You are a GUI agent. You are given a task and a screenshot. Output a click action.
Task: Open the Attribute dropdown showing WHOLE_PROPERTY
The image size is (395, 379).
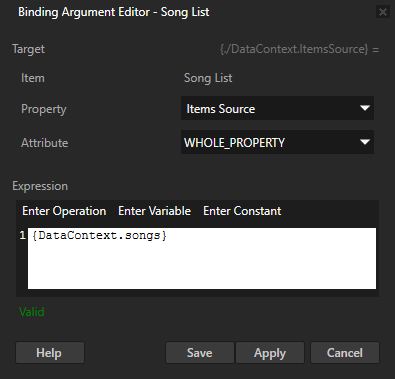(277, 142)
